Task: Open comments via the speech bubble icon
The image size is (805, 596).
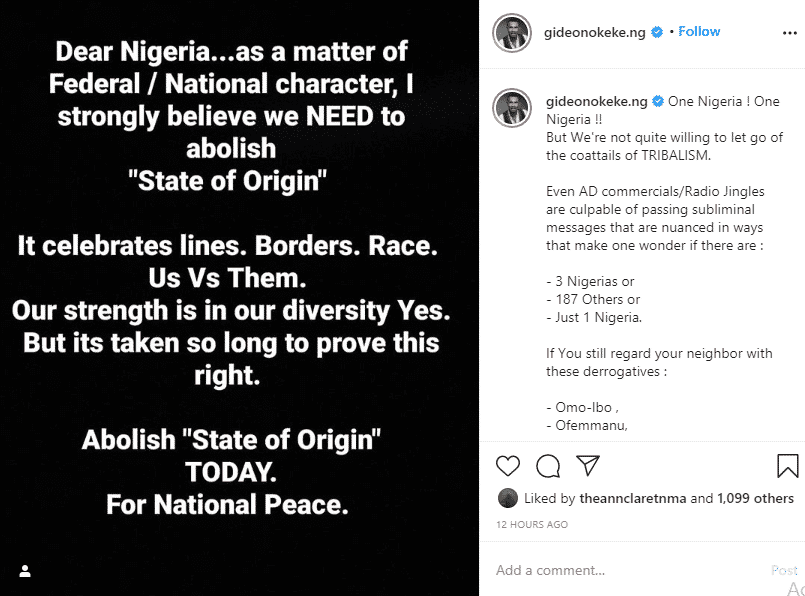Action: click(x=548, y=465)
